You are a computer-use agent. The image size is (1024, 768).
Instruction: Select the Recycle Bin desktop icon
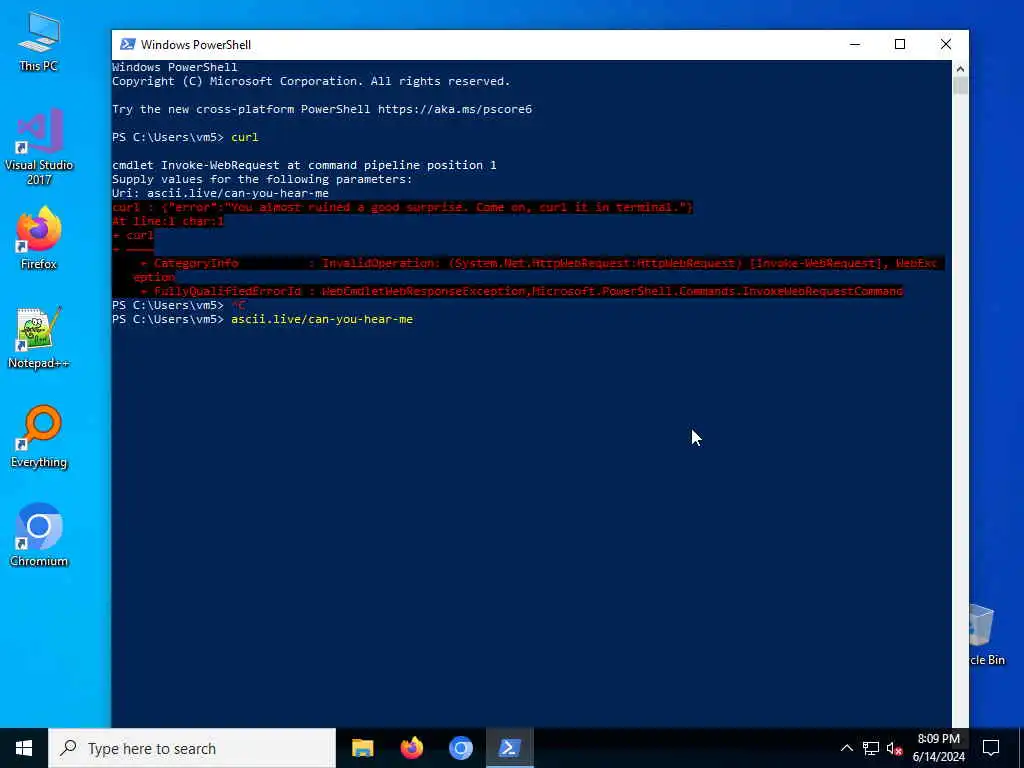(987, 635)
